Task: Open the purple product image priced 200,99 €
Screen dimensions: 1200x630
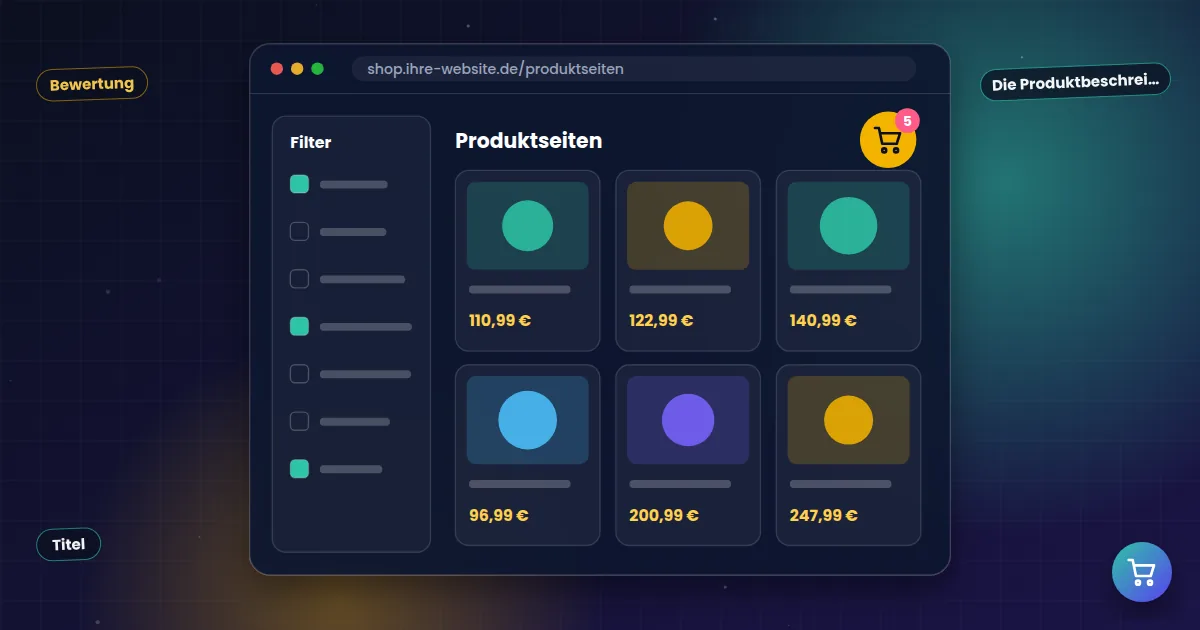Action: click(688, 420)
